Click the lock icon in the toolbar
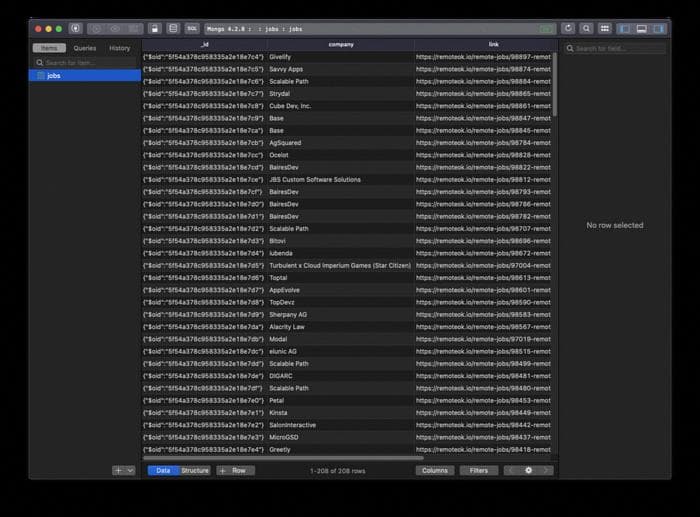The height and width of the screenshot is (517, 700). pos(154,29)
